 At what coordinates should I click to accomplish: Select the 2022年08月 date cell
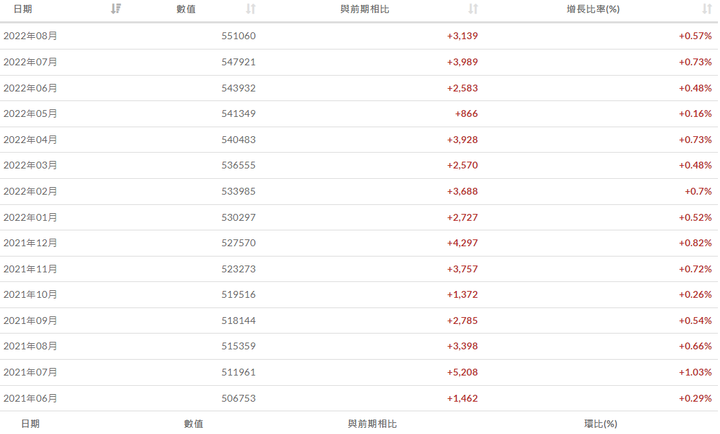coord(30,36)
